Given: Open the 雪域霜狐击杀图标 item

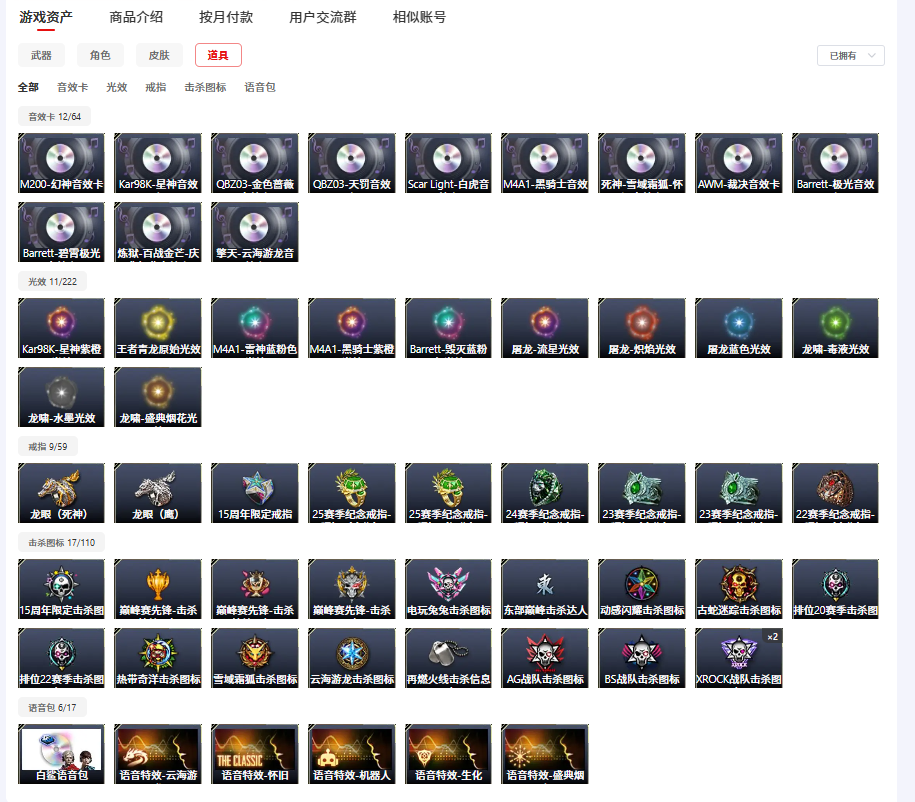Looking at the screenshot, I should point(255,658).
